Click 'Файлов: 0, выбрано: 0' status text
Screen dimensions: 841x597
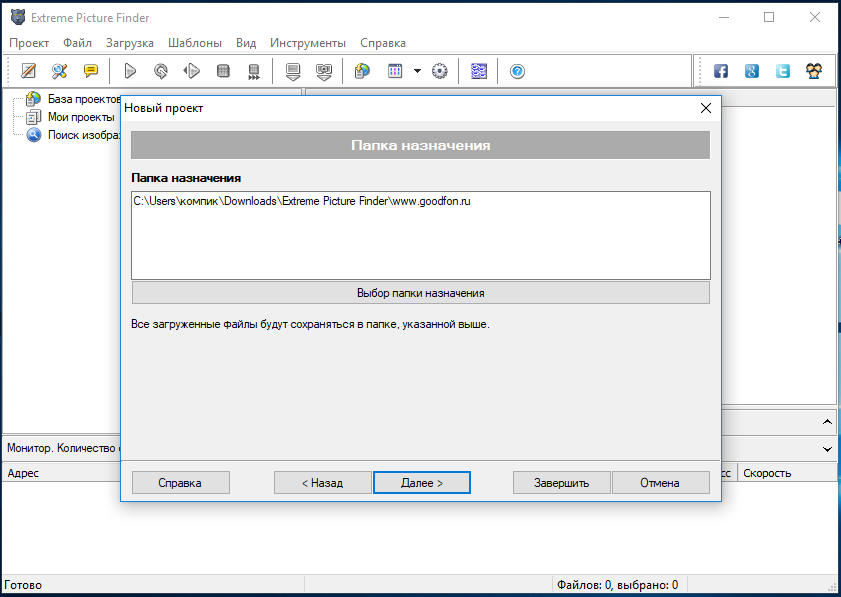tap(617, 585)
